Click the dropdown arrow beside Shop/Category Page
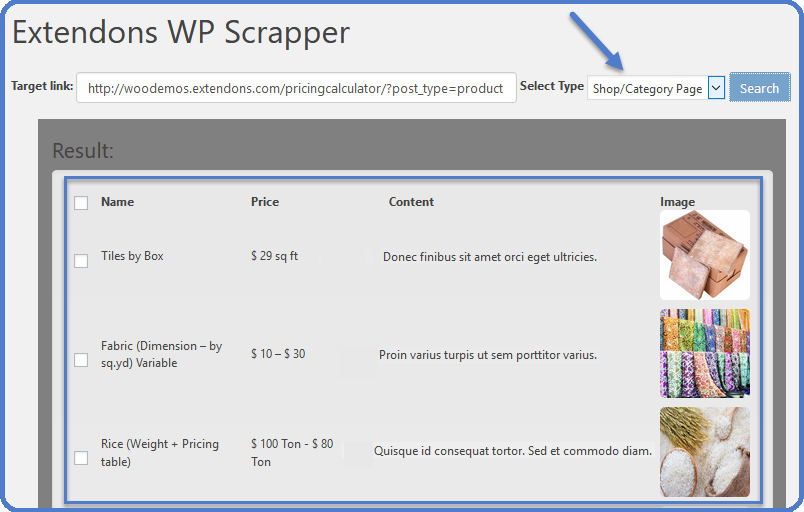Viewport: 804px width, 512px height. pos(716,88)
